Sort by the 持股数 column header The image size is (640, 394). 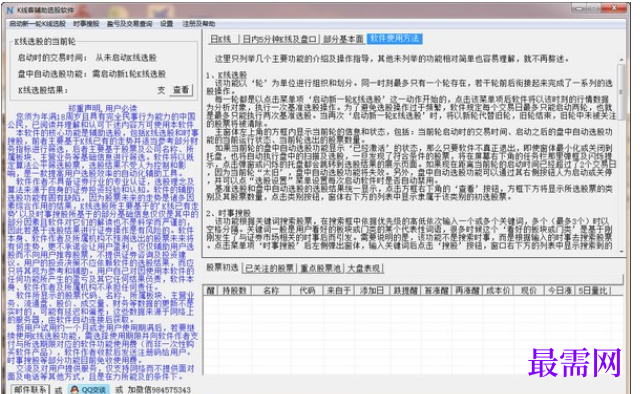234,291
